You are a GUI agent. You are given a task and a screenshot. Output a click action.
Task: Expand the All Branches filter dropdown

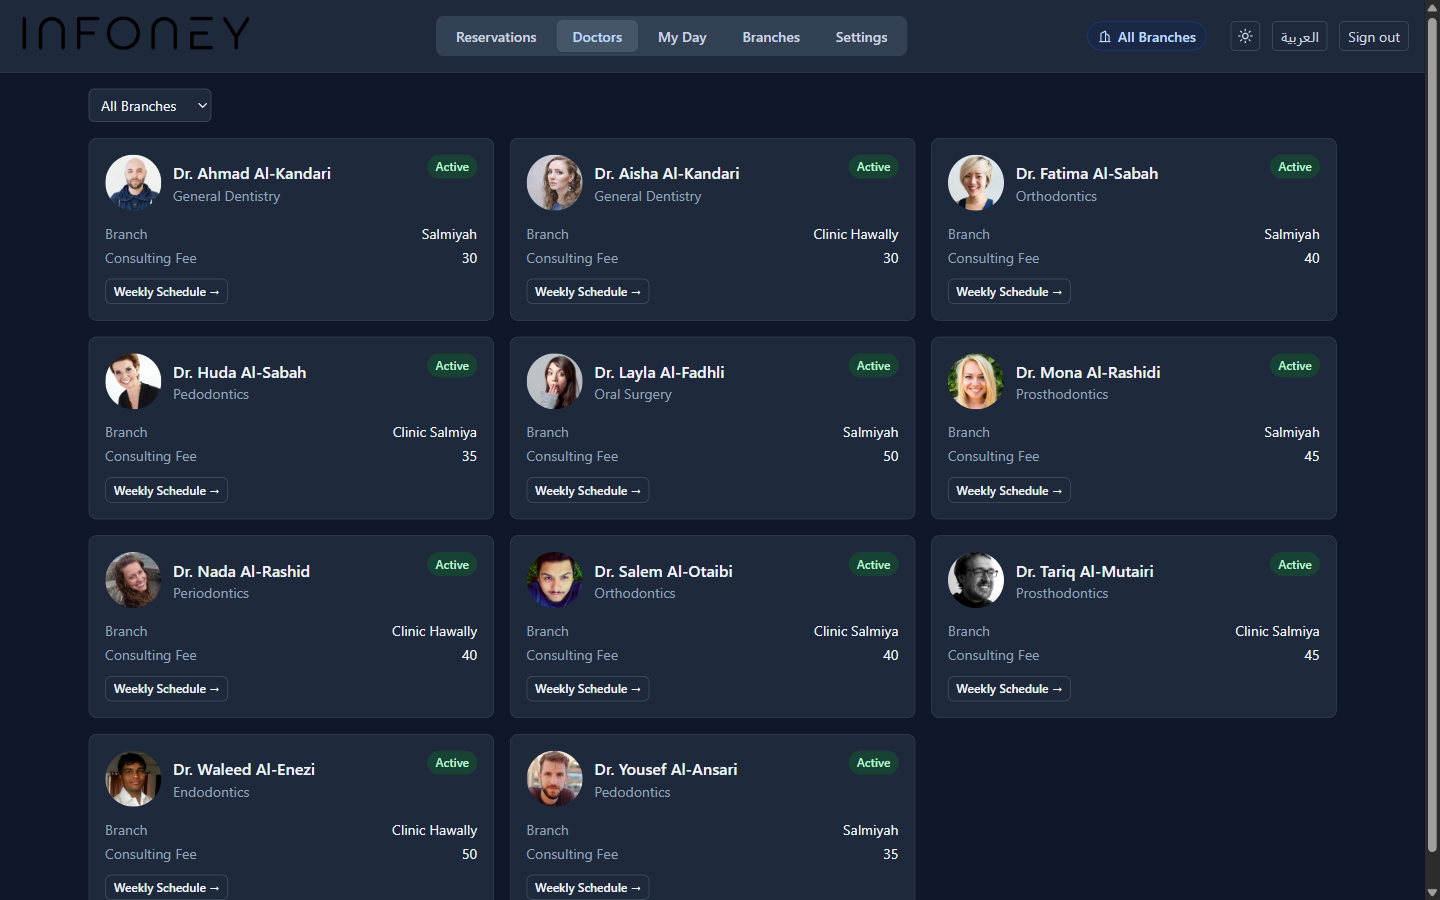(x=150, y=106)
